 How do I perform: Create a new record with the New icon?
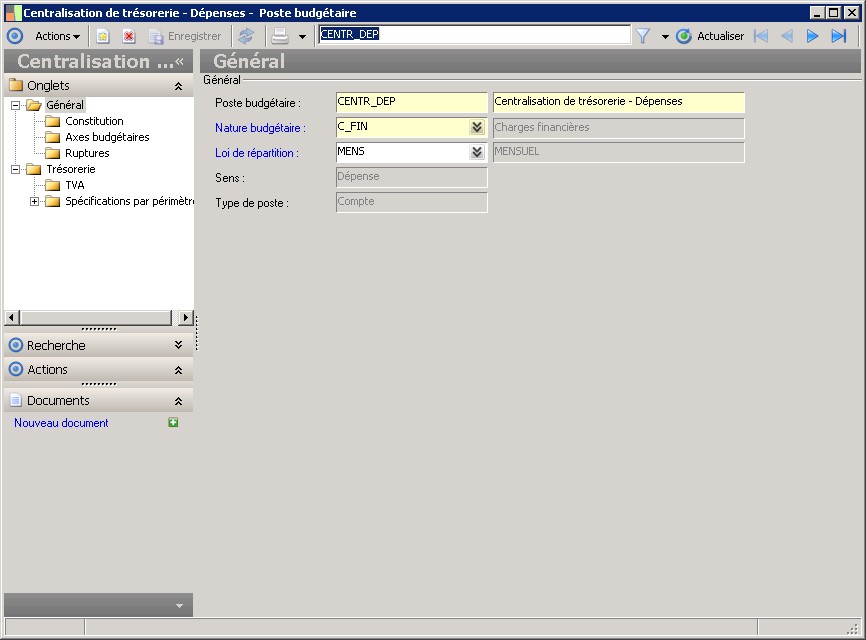click(103, 36)
